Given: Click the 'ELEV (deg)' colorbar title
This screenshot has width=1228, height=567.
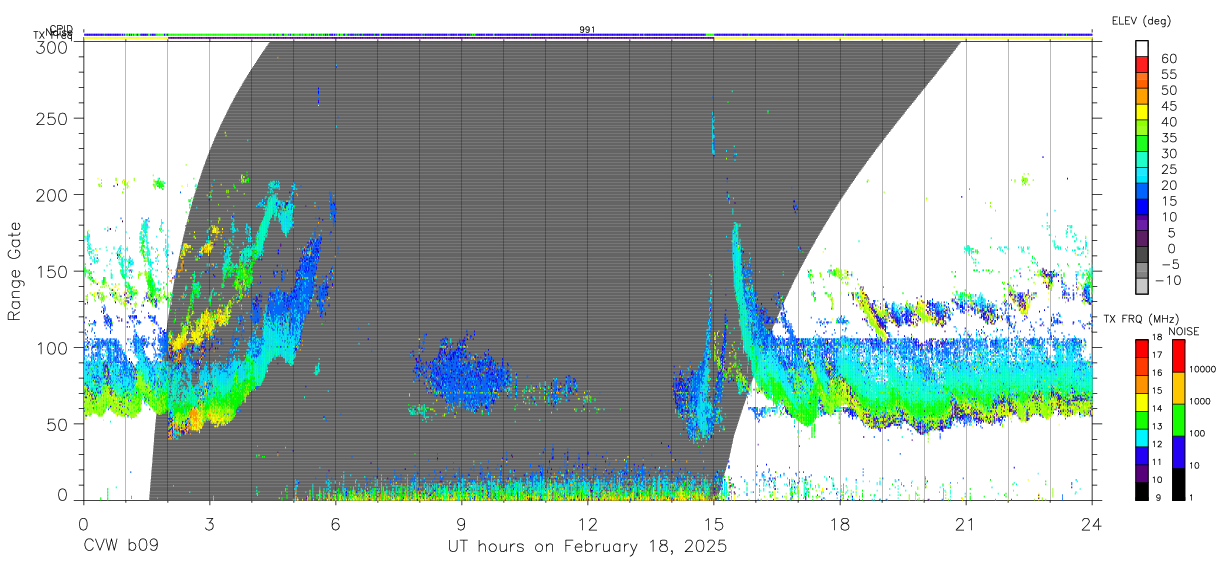Looking at the screenshot, I should pyautogui.click(x=1141, y=21).
